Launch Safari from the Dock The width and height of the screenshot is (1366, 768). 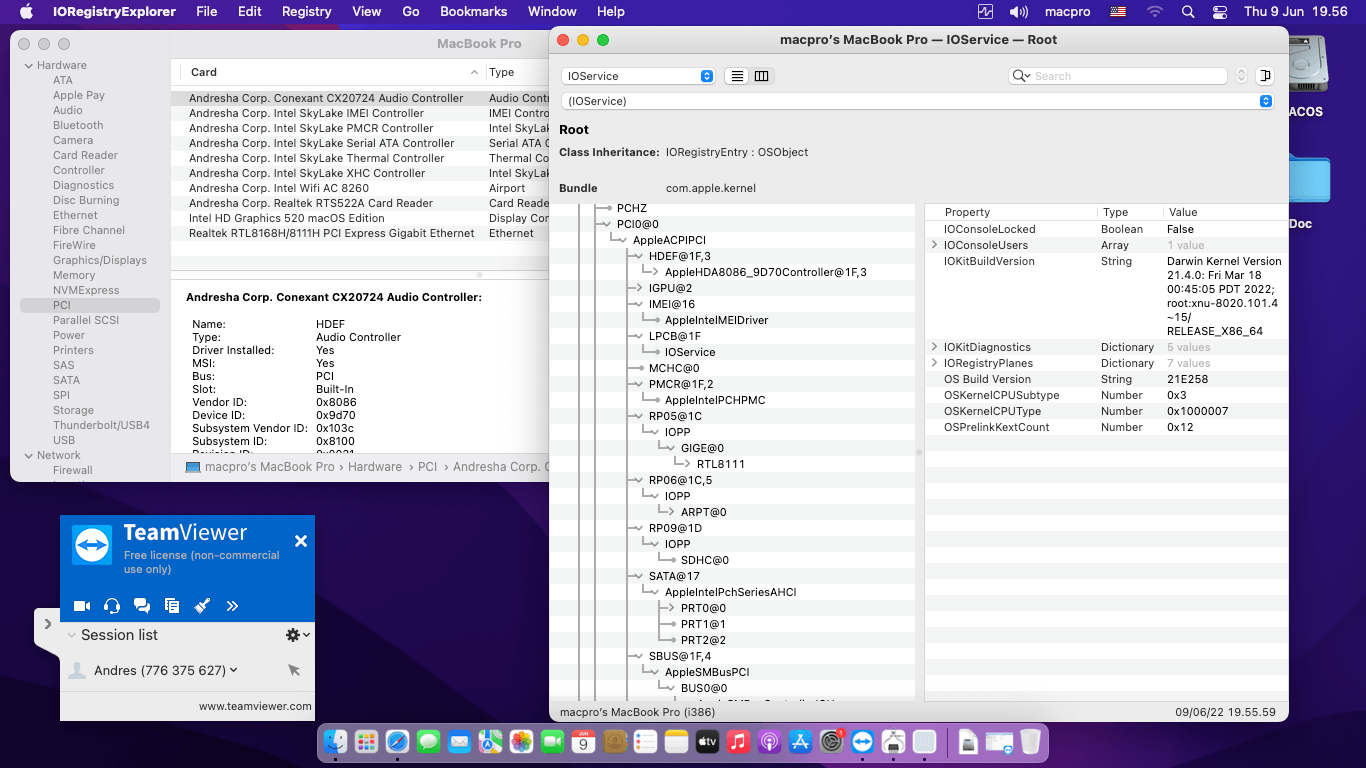[x=398, y=742]
